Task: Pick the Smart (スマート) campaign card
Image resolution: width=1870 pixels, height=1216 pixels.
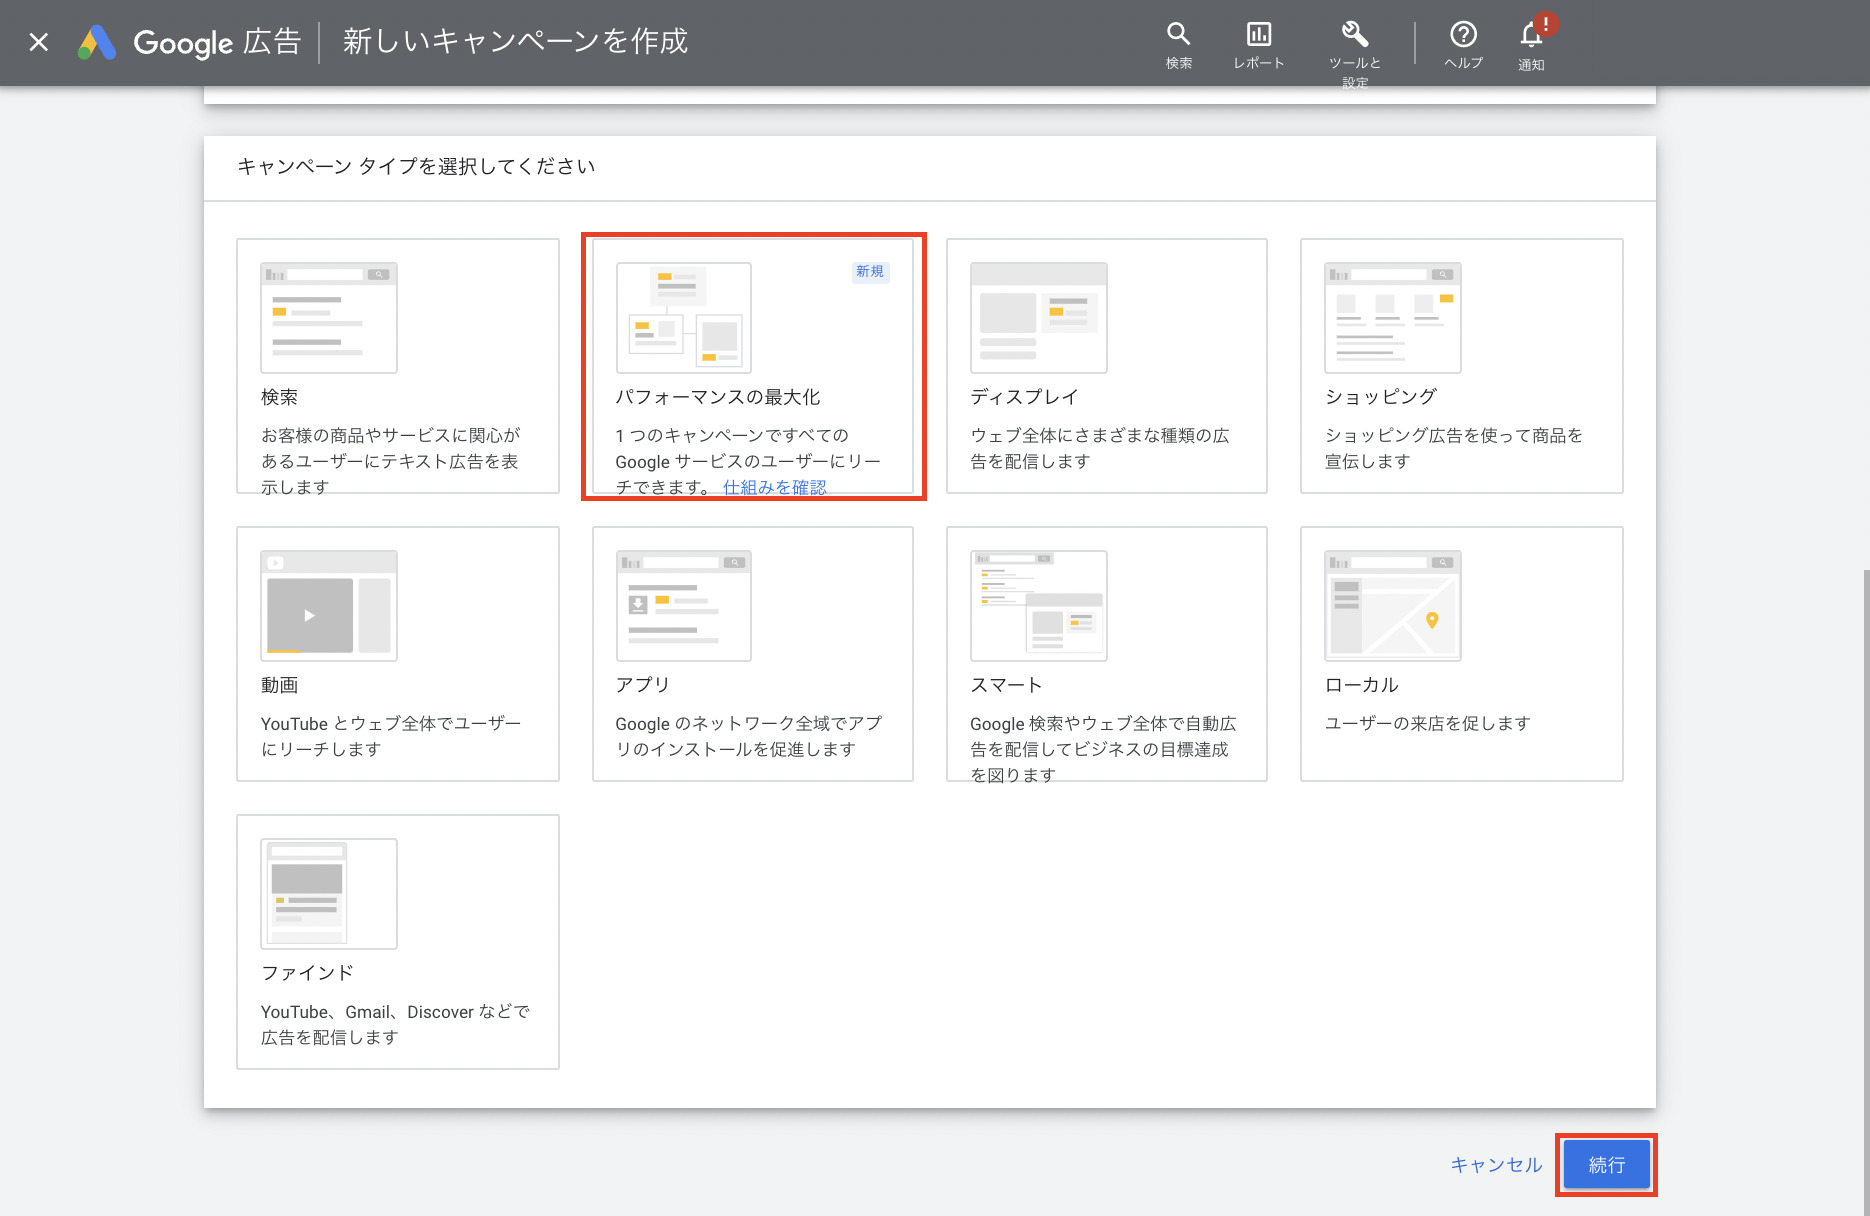Action: coord(1106,654)
